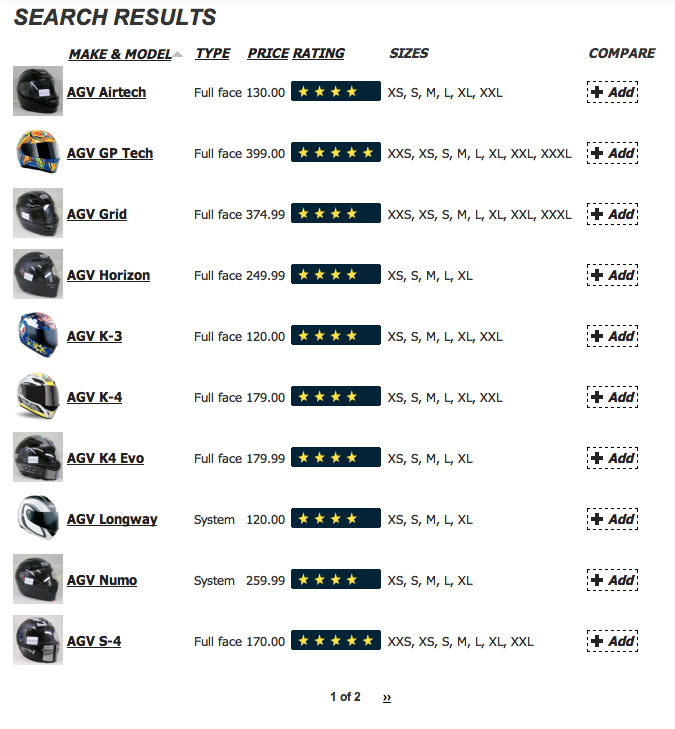
Task: Add AGV Airtech to compare list
Action: pos(612,92)
